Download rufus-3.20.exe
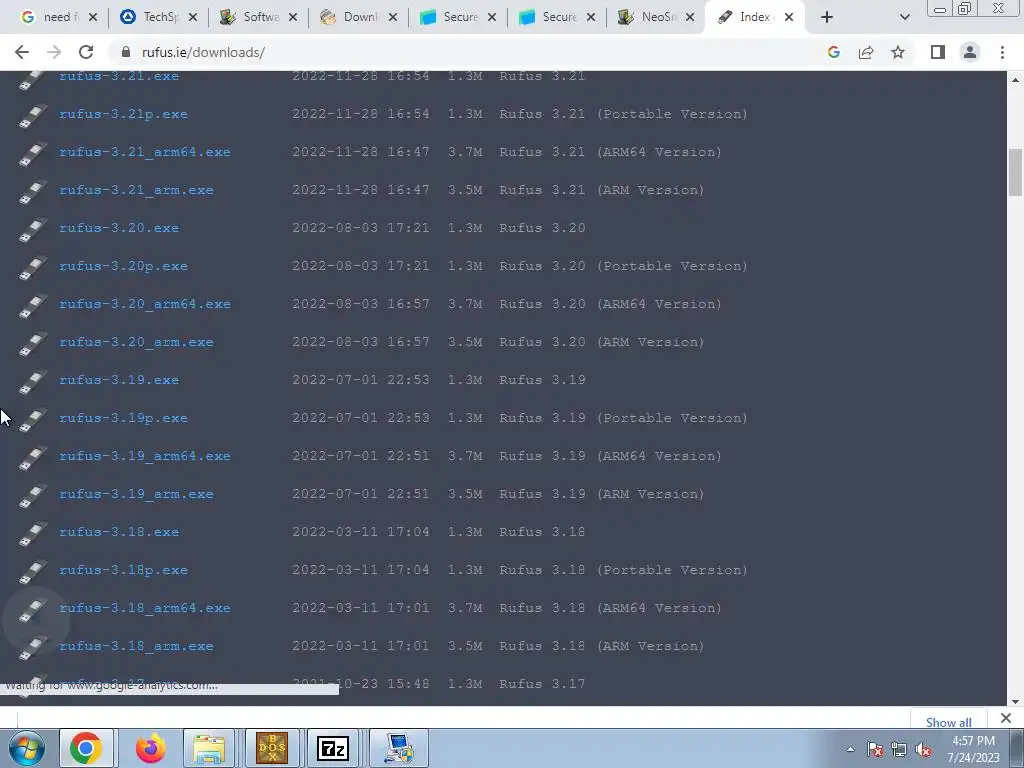Image resolution: width=1024 pixels, height=768 pixels. 119,227
